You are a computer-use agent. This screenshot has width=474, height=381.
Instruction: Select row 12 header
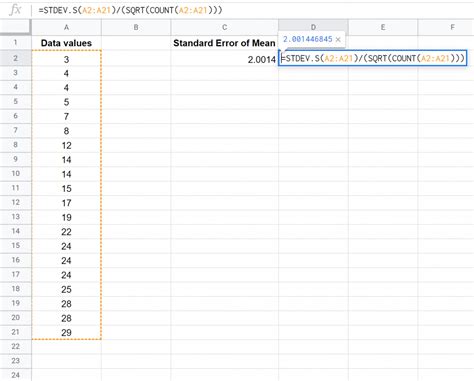[15, 202]
